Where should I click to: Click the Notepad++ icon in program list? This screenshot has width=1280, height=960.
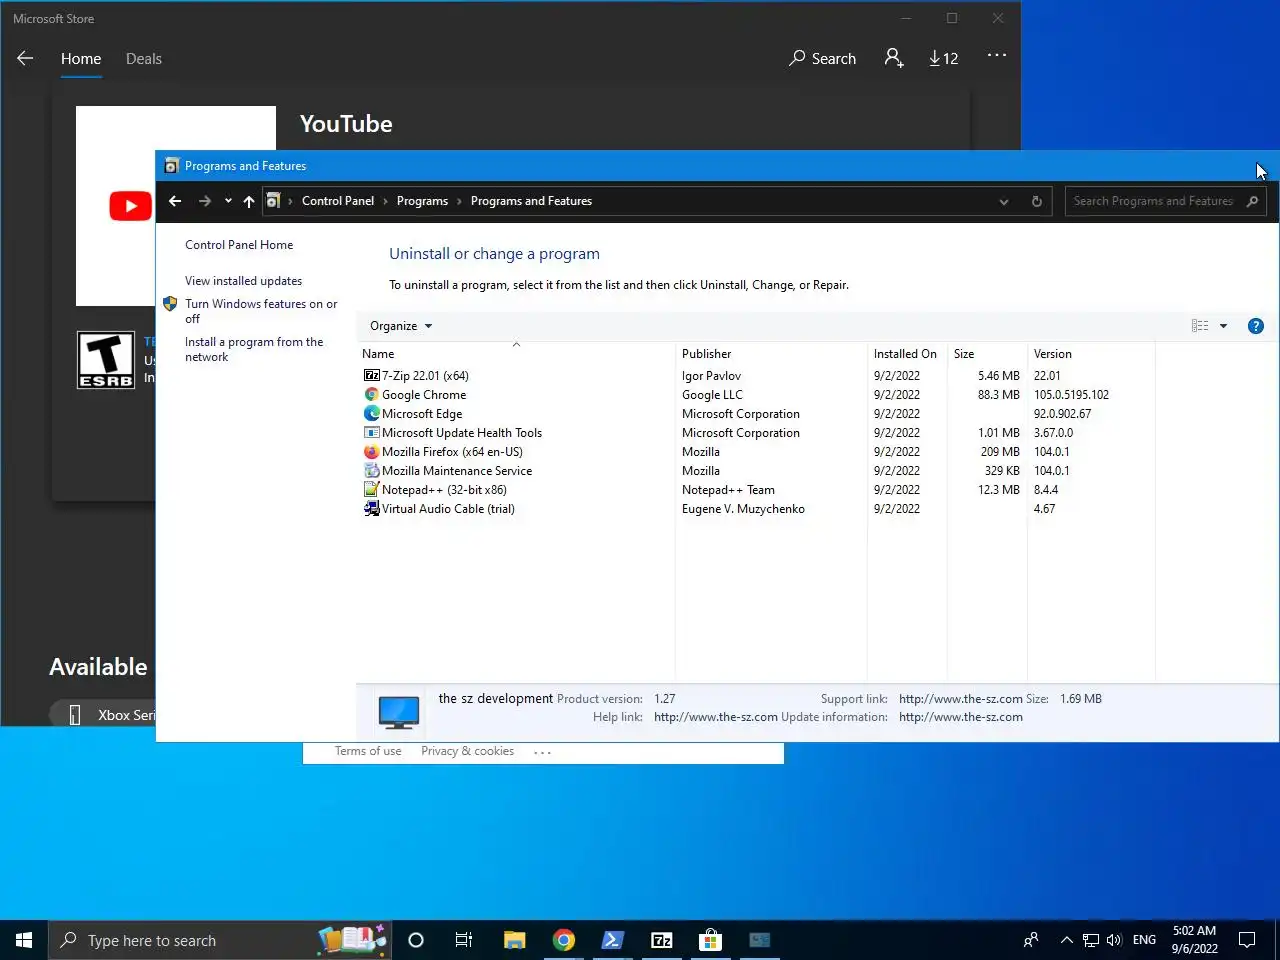[371, 490]
